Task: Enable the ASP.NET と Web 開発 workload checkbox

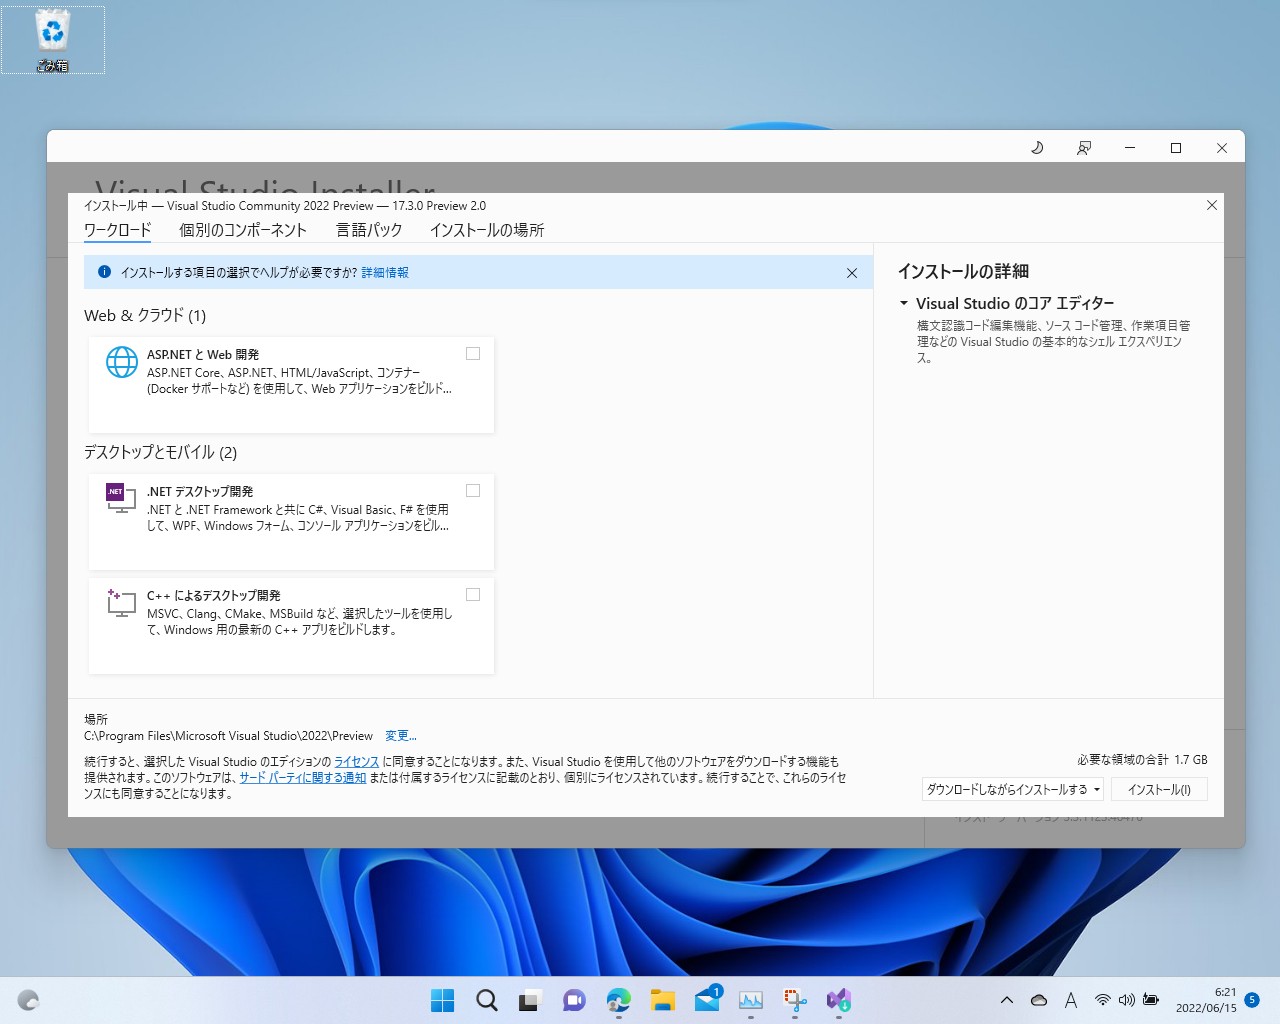Action: pyautogui.click(x=472, y=353)
